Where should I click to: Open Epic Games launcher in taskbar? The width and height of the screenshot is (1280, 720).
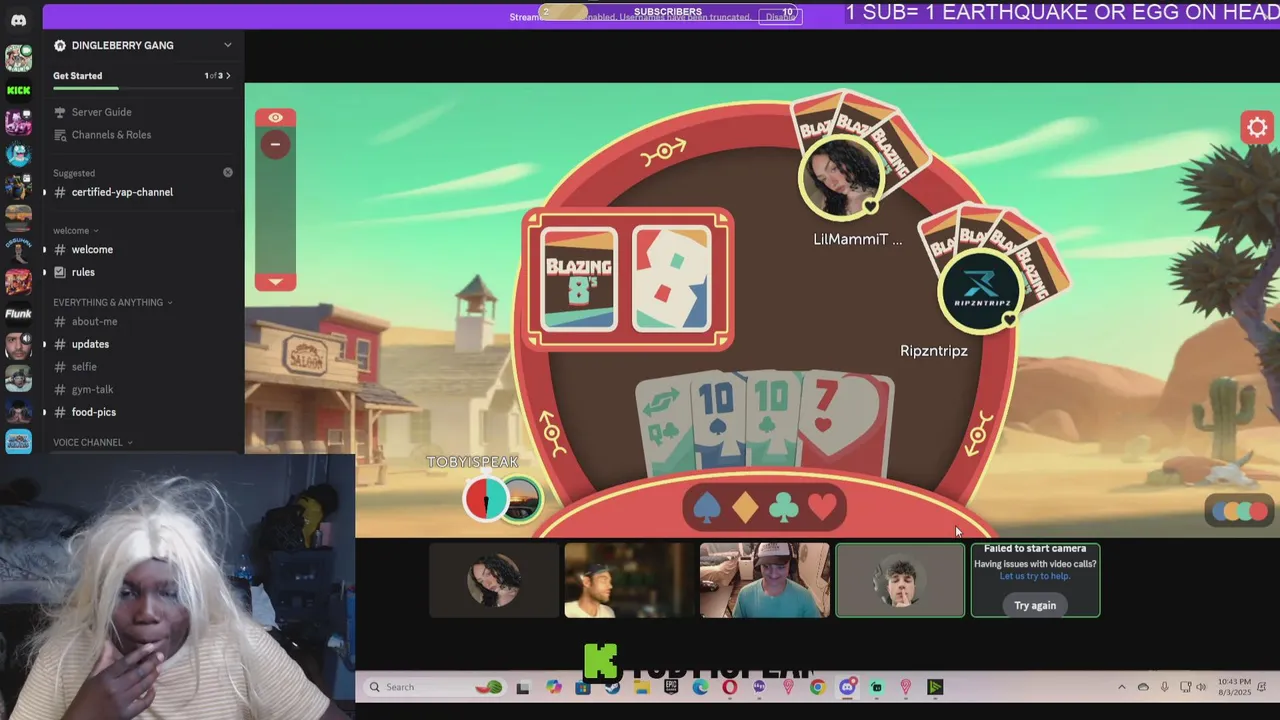coord(671,687)
